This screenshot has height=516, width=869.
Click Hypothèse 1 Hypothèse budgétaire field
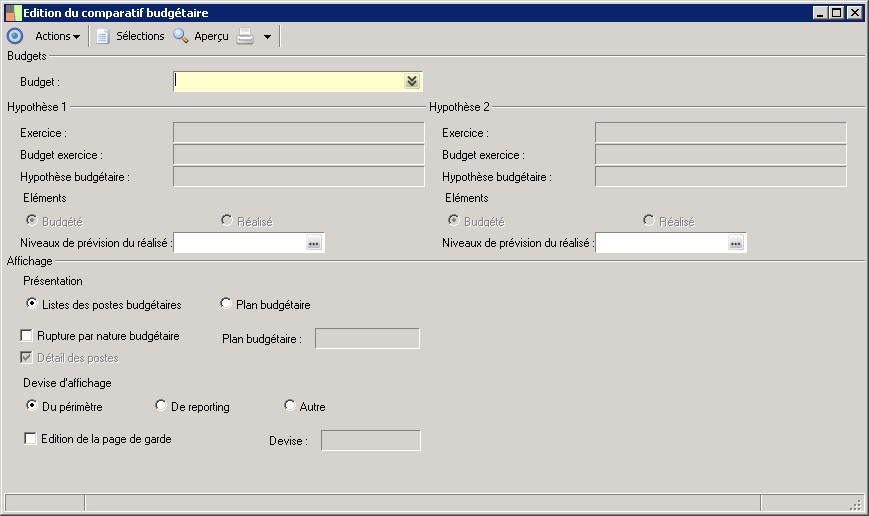click(x=299, y=177)
